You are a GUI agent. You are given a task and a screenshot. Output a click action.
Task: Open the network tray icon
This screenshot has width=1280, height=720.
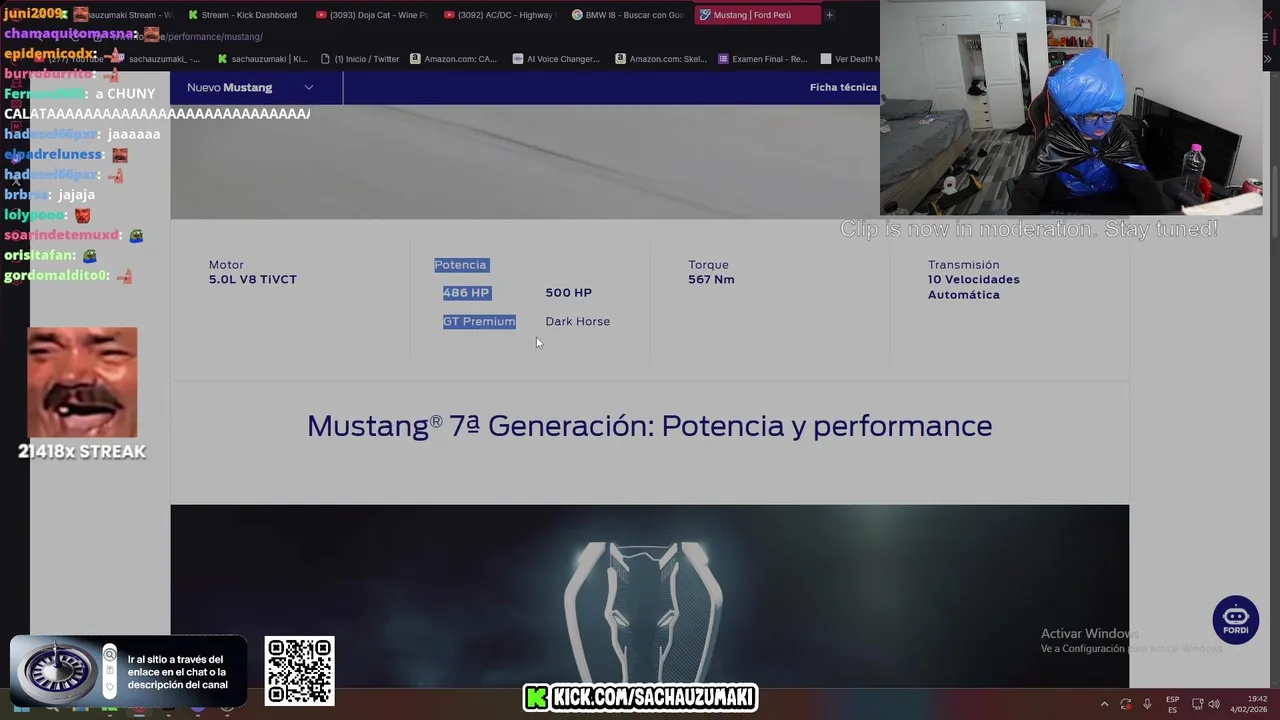[x=1197, y=704]
